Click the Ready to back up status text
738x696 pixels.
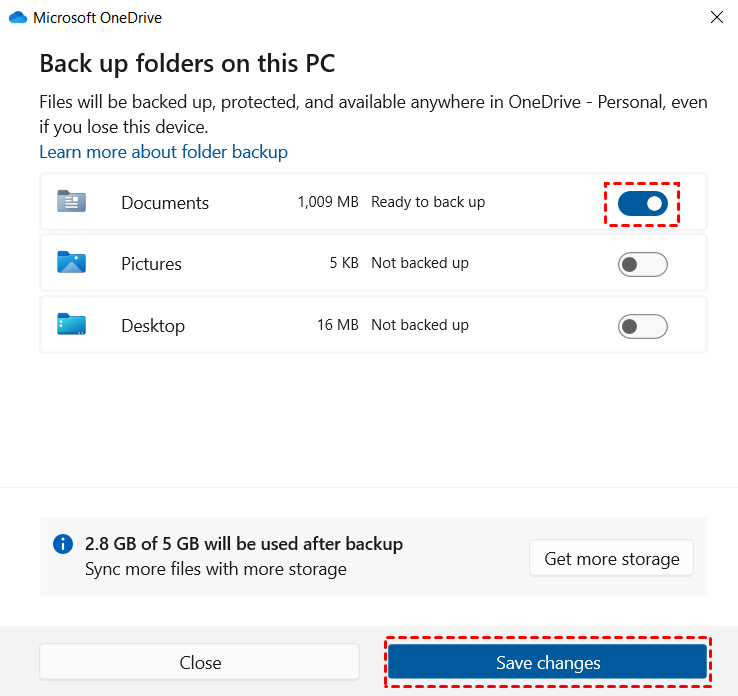tap(428, 202)
